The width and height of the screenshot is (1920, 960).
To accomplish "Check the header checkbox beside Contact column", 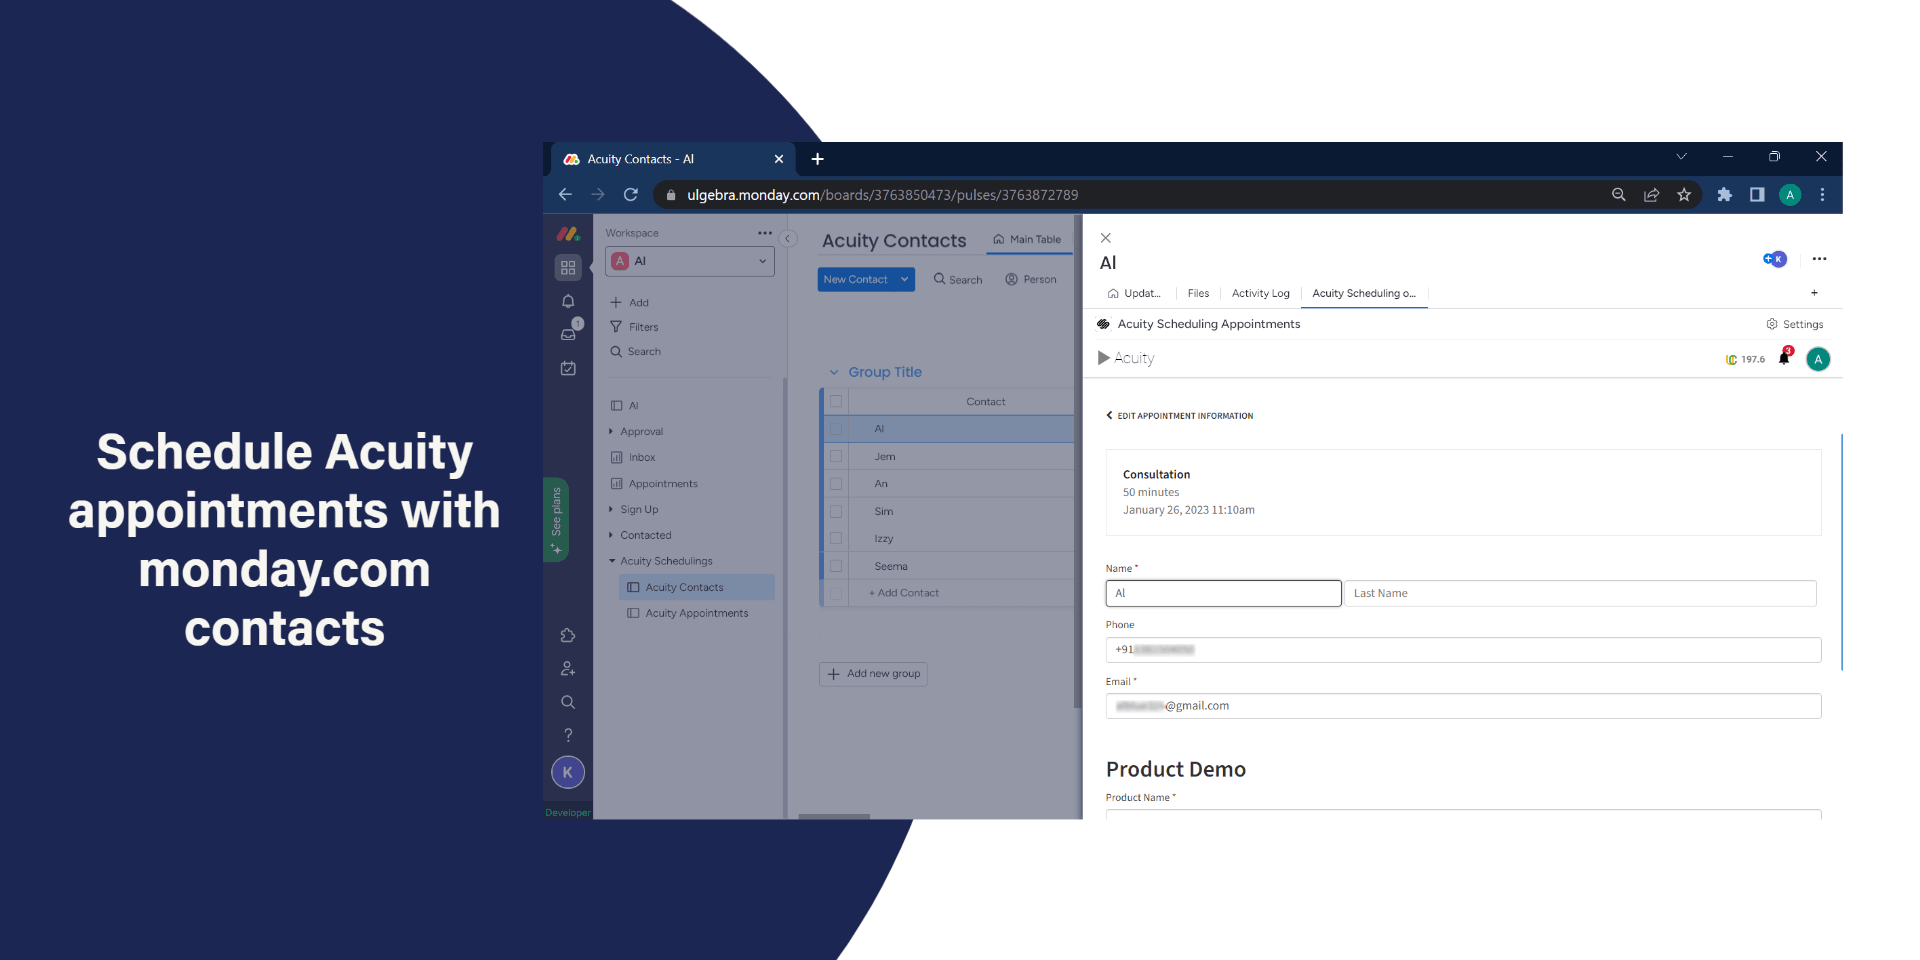I will [x=836, y=402].
